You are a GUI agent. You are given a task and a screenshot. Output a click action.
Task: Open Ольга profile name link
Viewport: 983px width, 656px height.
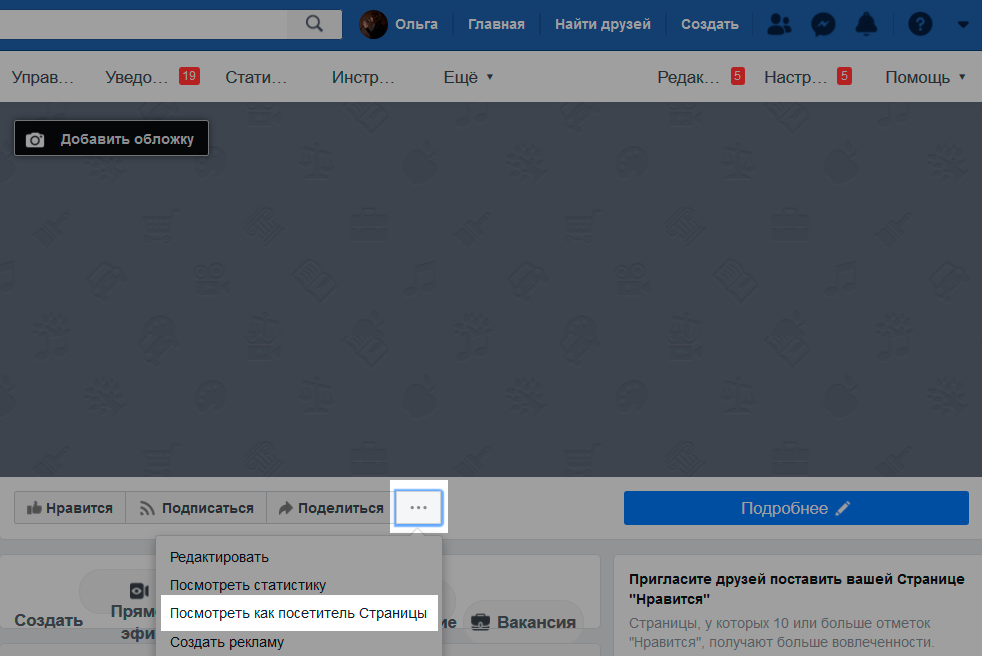416,24
